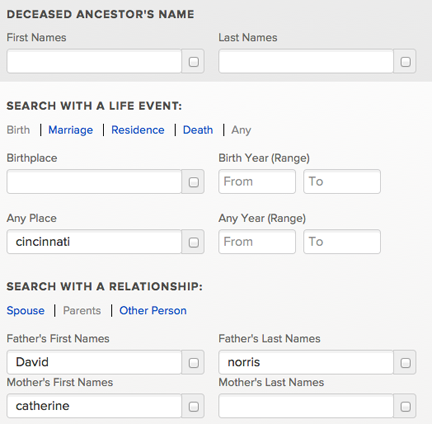The height and width of the screenshot is (424, 432).
Task: Focus the Any Year To field
Action: tap(342, 241)
